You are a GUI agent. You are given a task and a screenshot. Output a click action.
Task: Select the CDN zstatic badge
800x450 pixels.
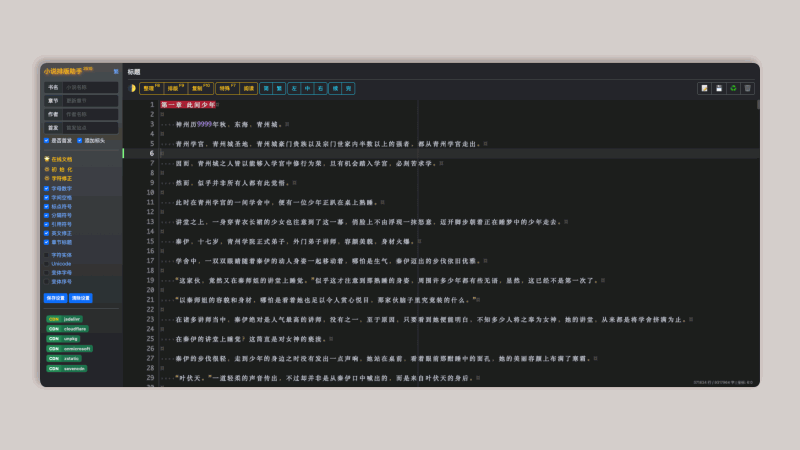click(x=64, y=359)
